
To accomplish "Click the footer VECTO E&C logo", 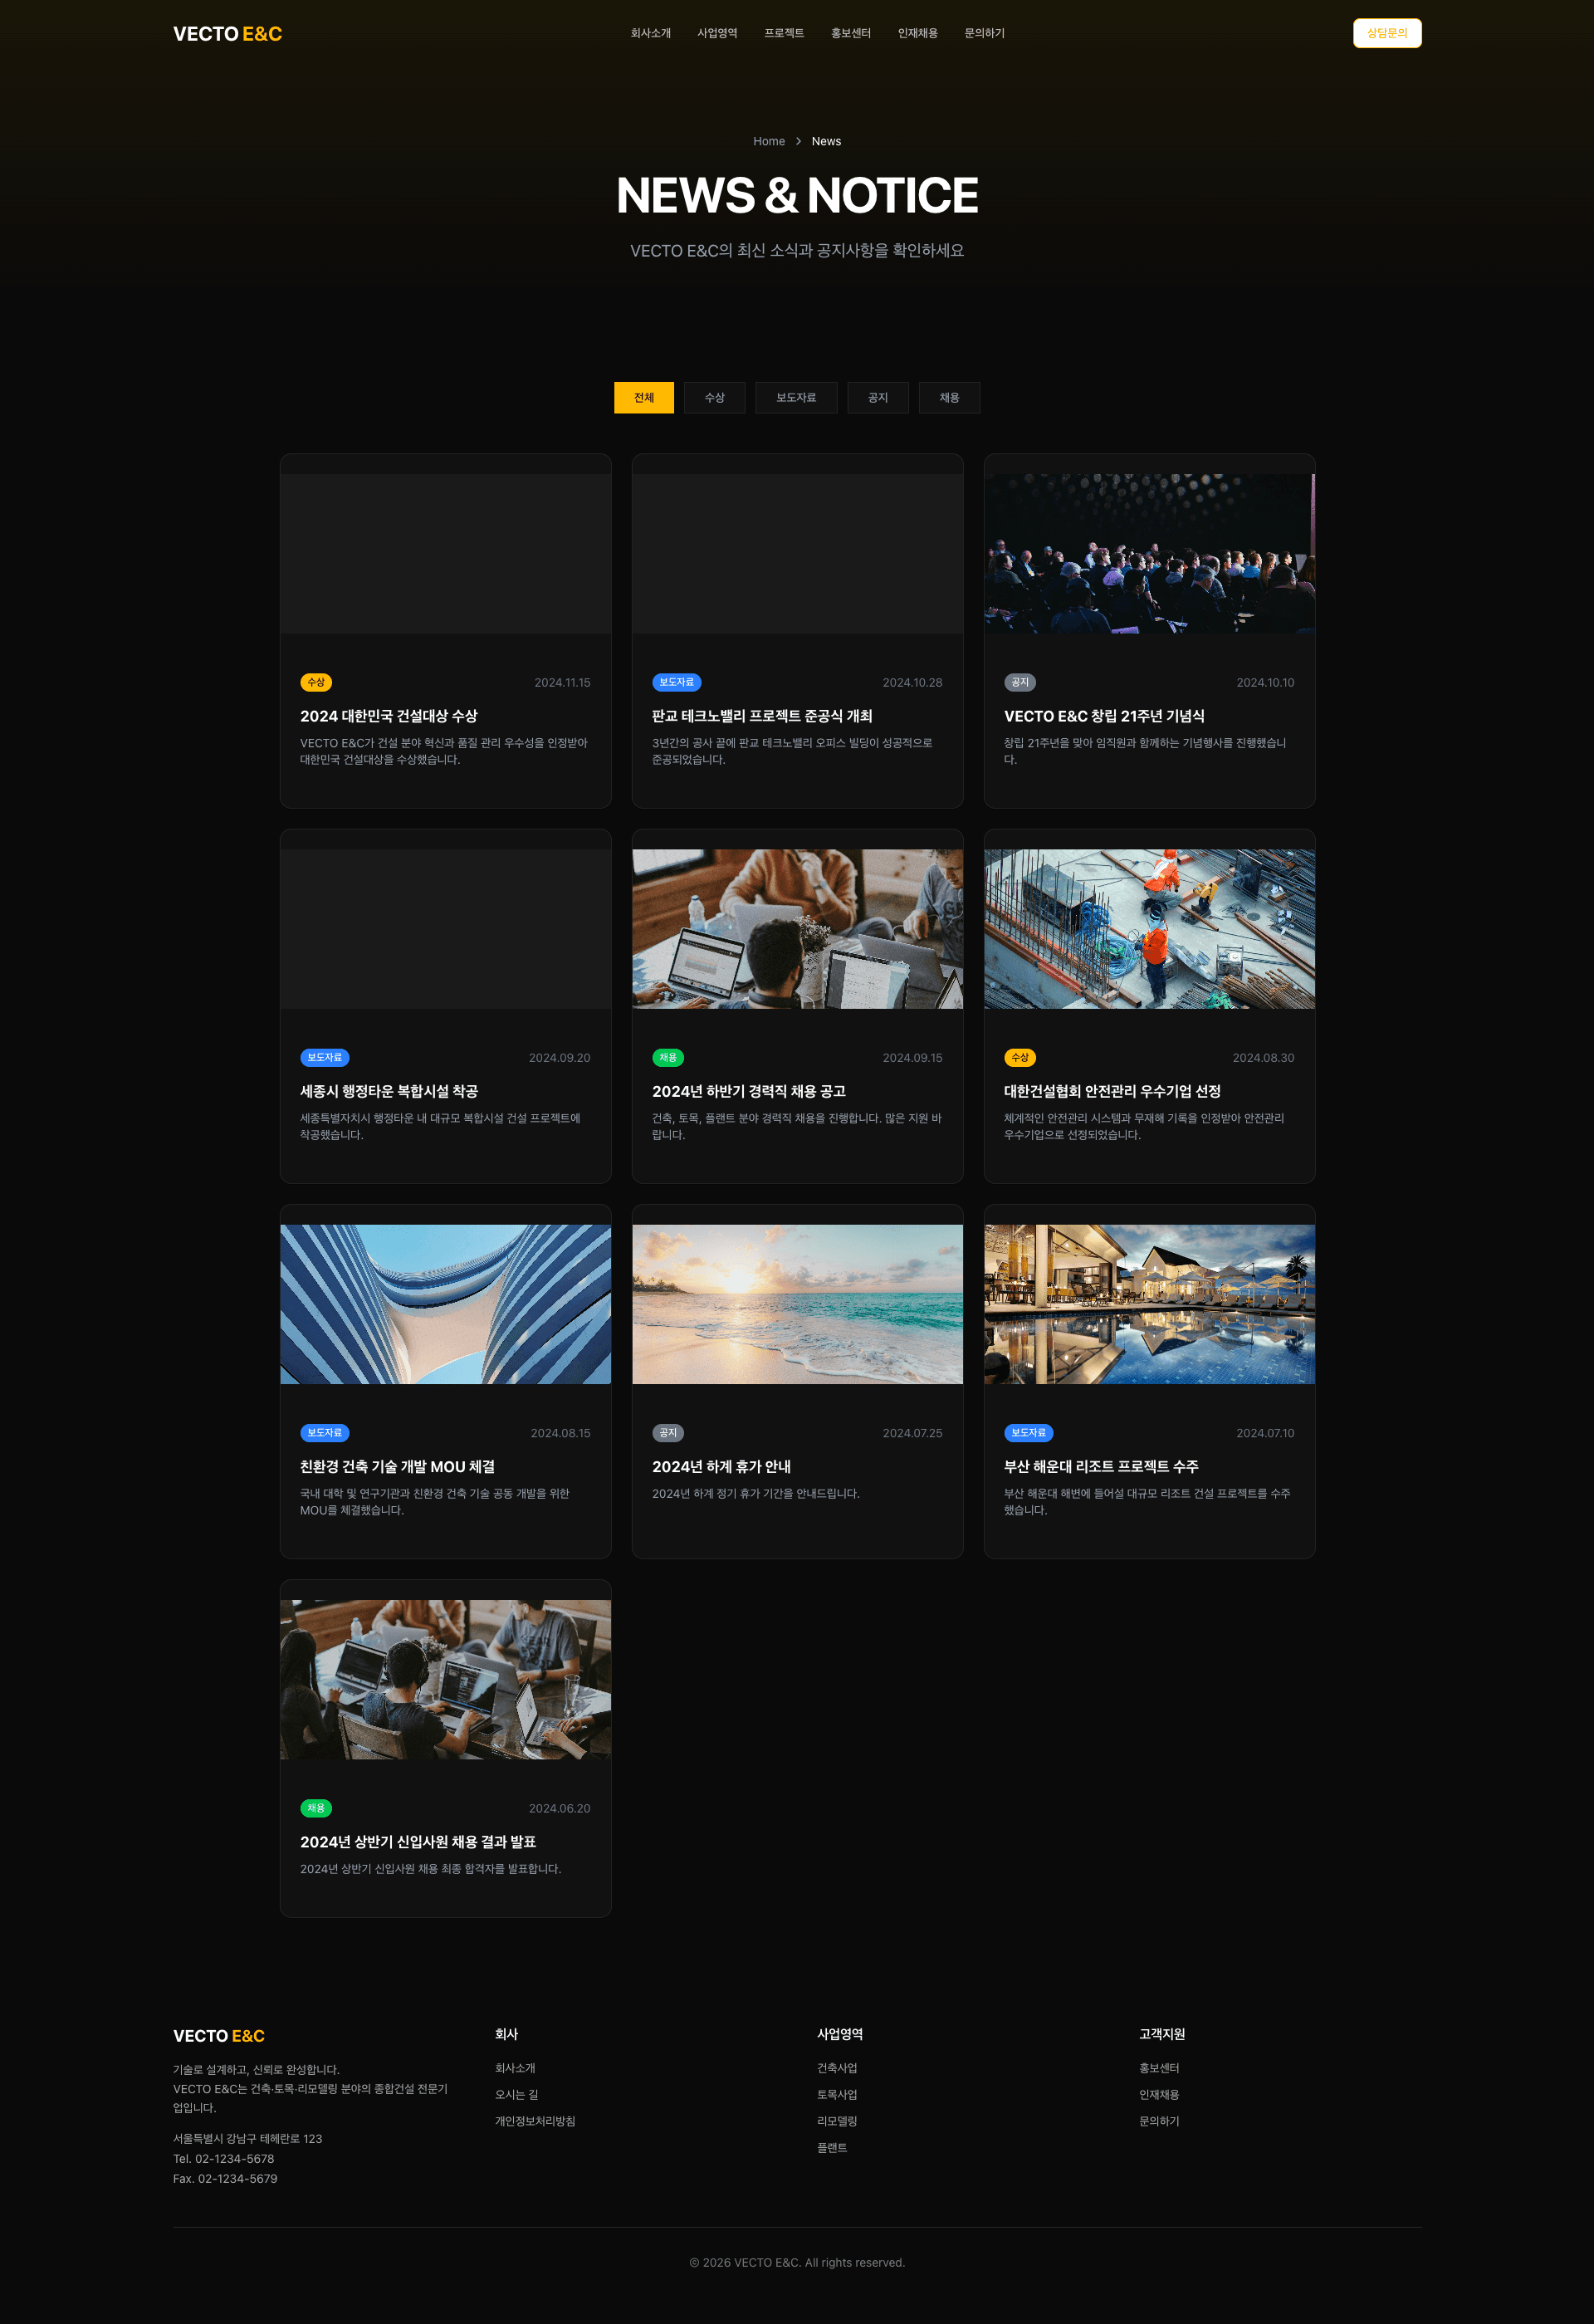I will tap(219, 2036).
